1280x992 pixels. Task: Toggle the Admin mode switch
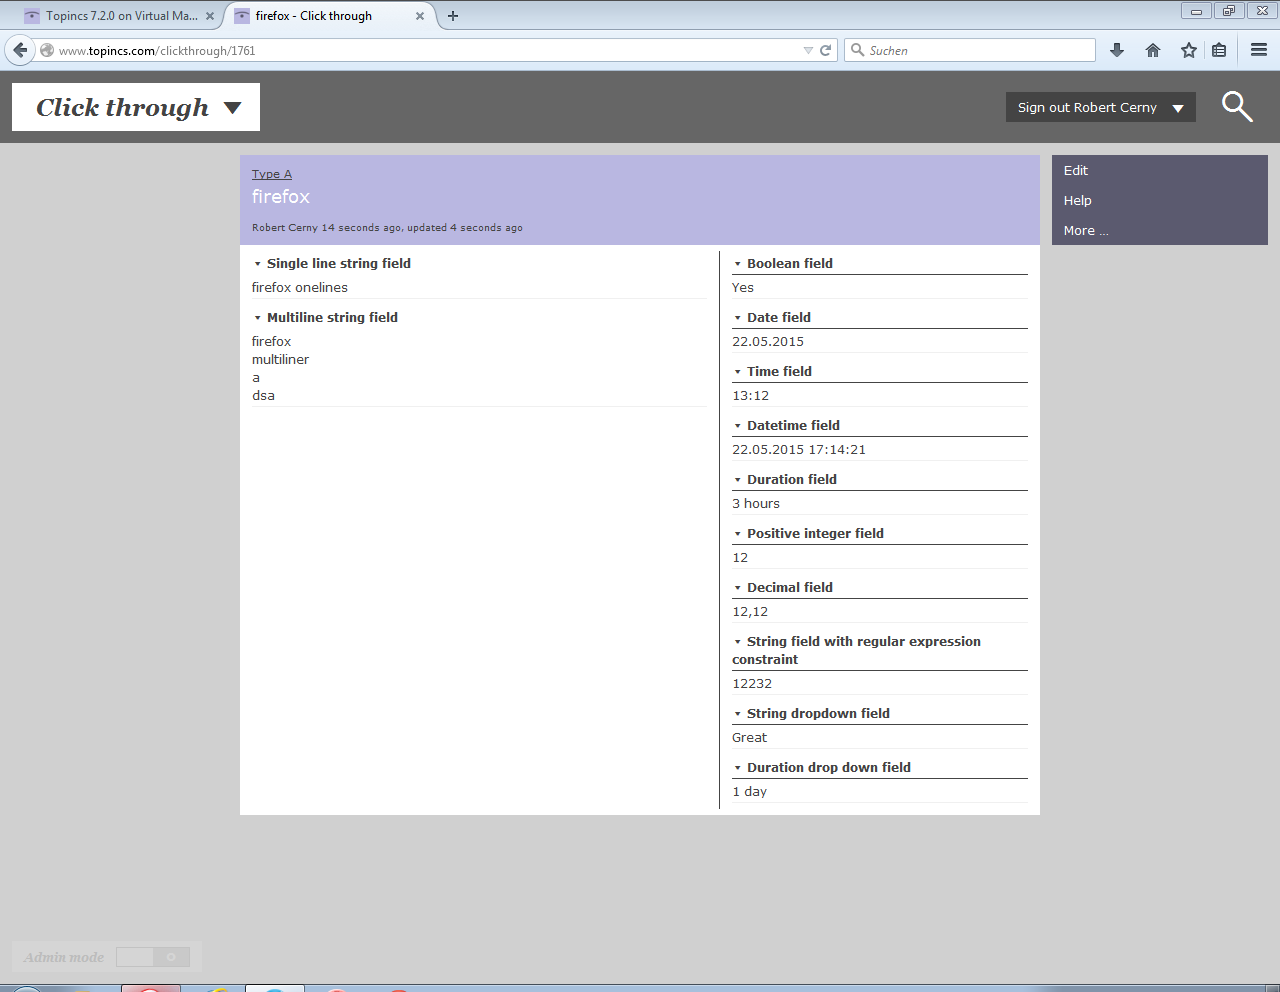[152, 957]
